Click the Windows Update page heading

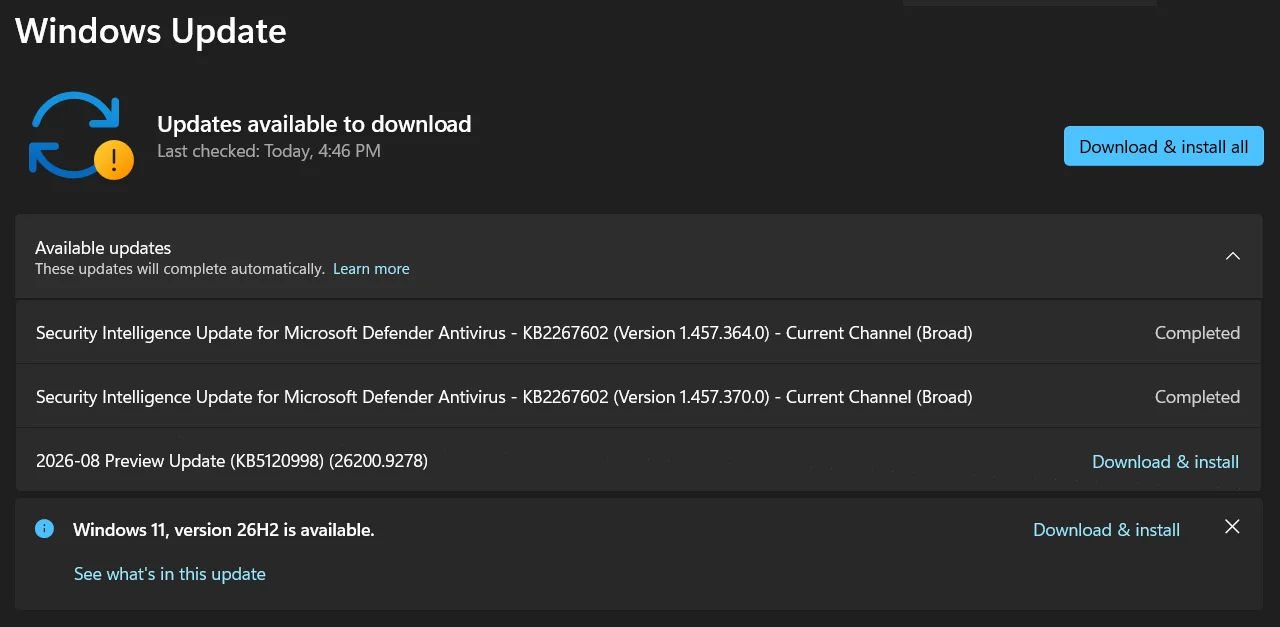pos(151,31)
